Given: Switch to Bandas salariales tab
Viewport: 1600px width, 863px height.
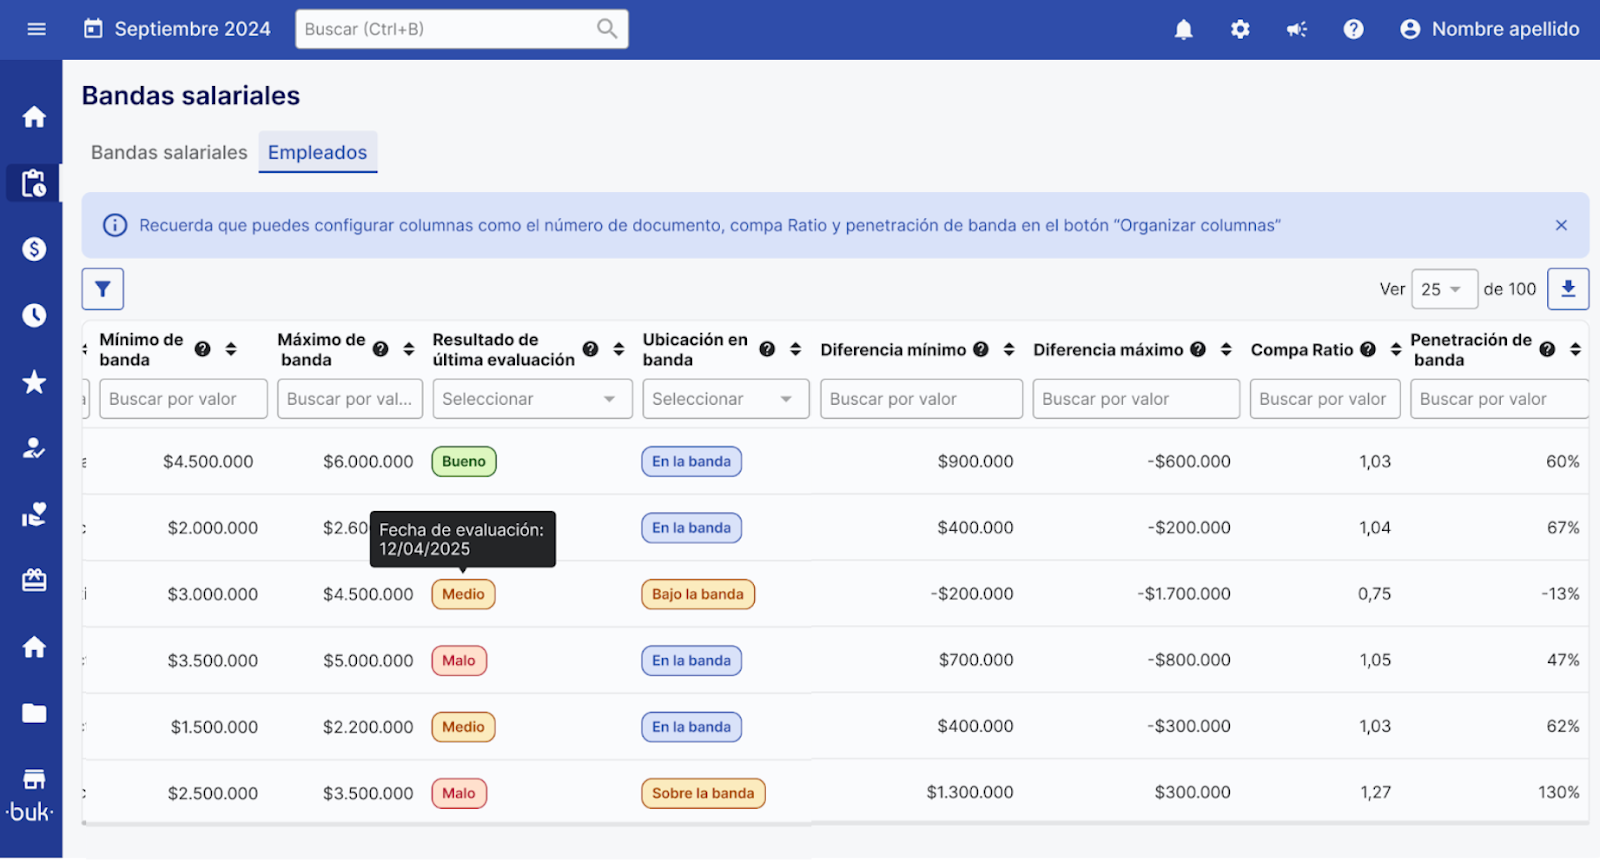Looking at the screenshot, I should (x=169, y=152).
